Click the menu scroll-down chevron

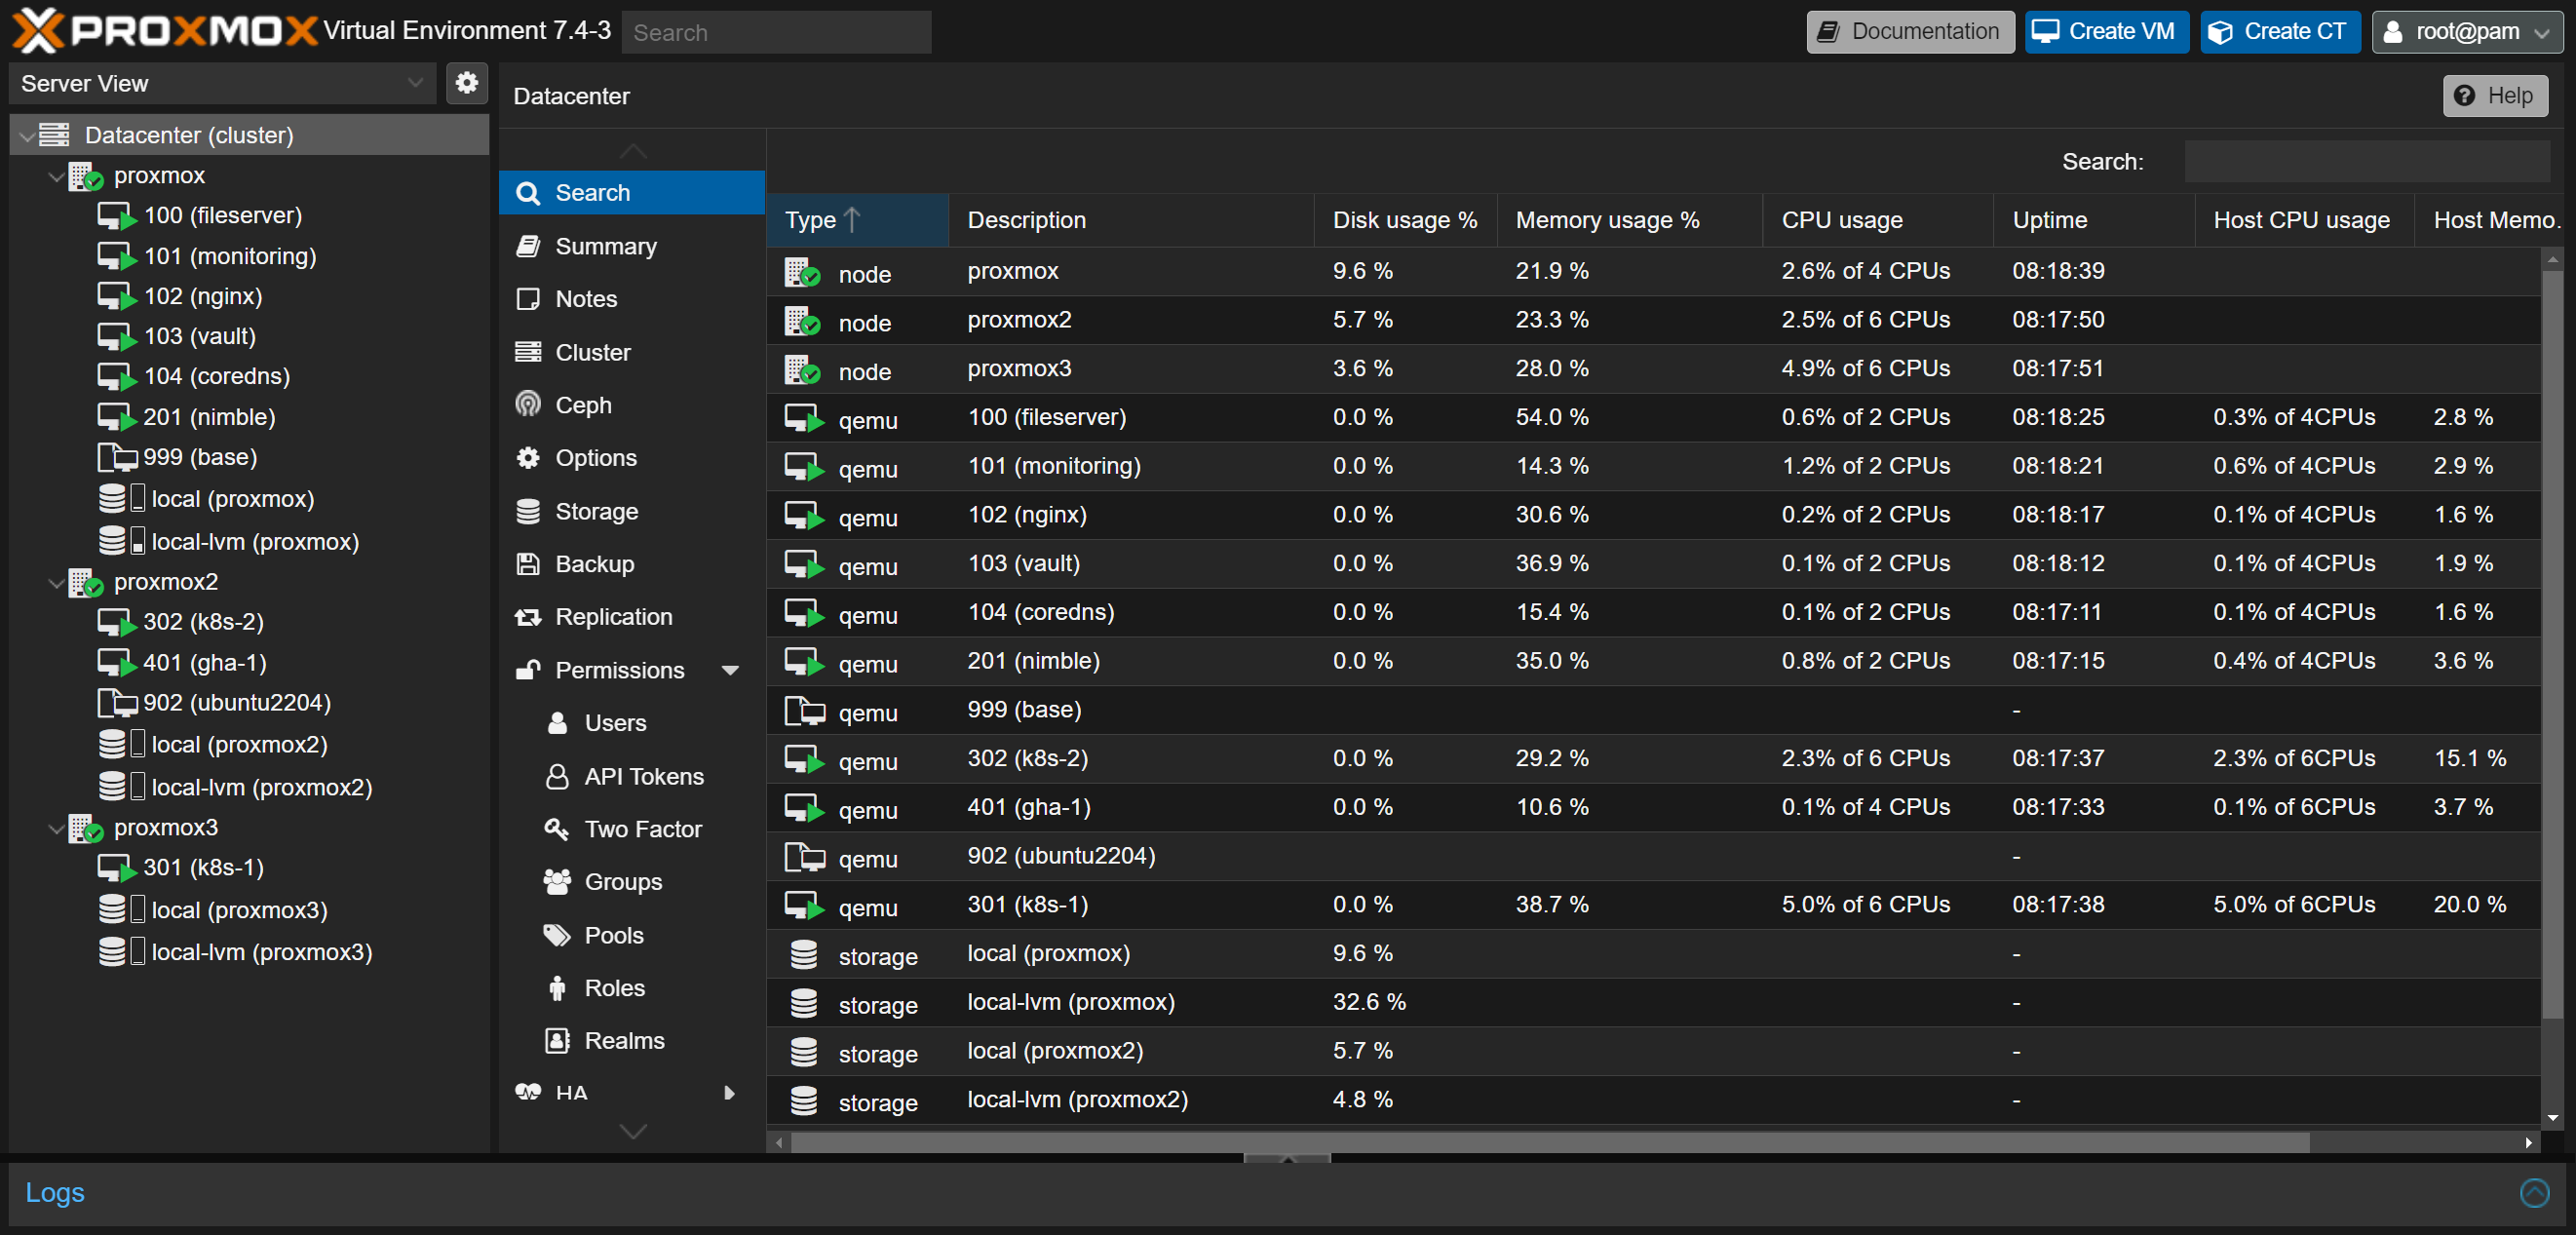[x=633, y=1131]
